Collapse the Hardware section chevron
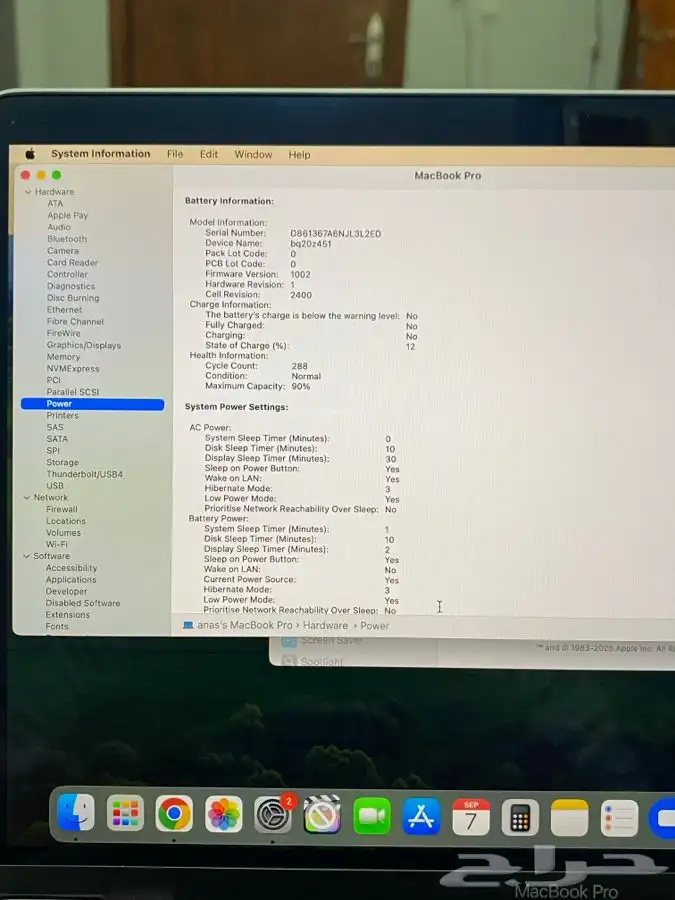675x900 pixels. [x=28, y=192]
